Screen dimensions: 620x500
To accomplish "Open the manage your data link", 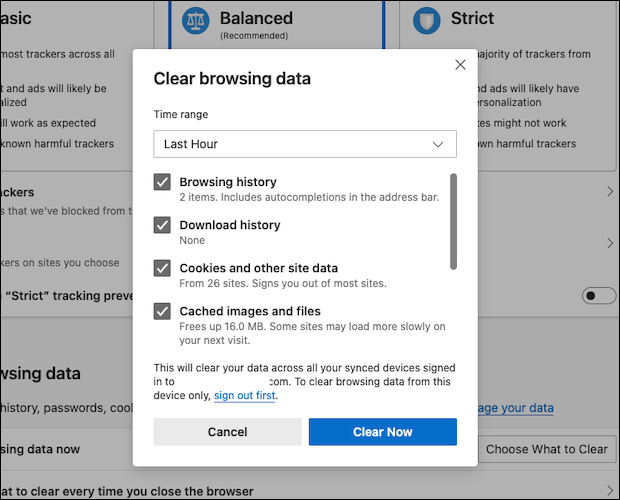I will [x=516, y=408].
